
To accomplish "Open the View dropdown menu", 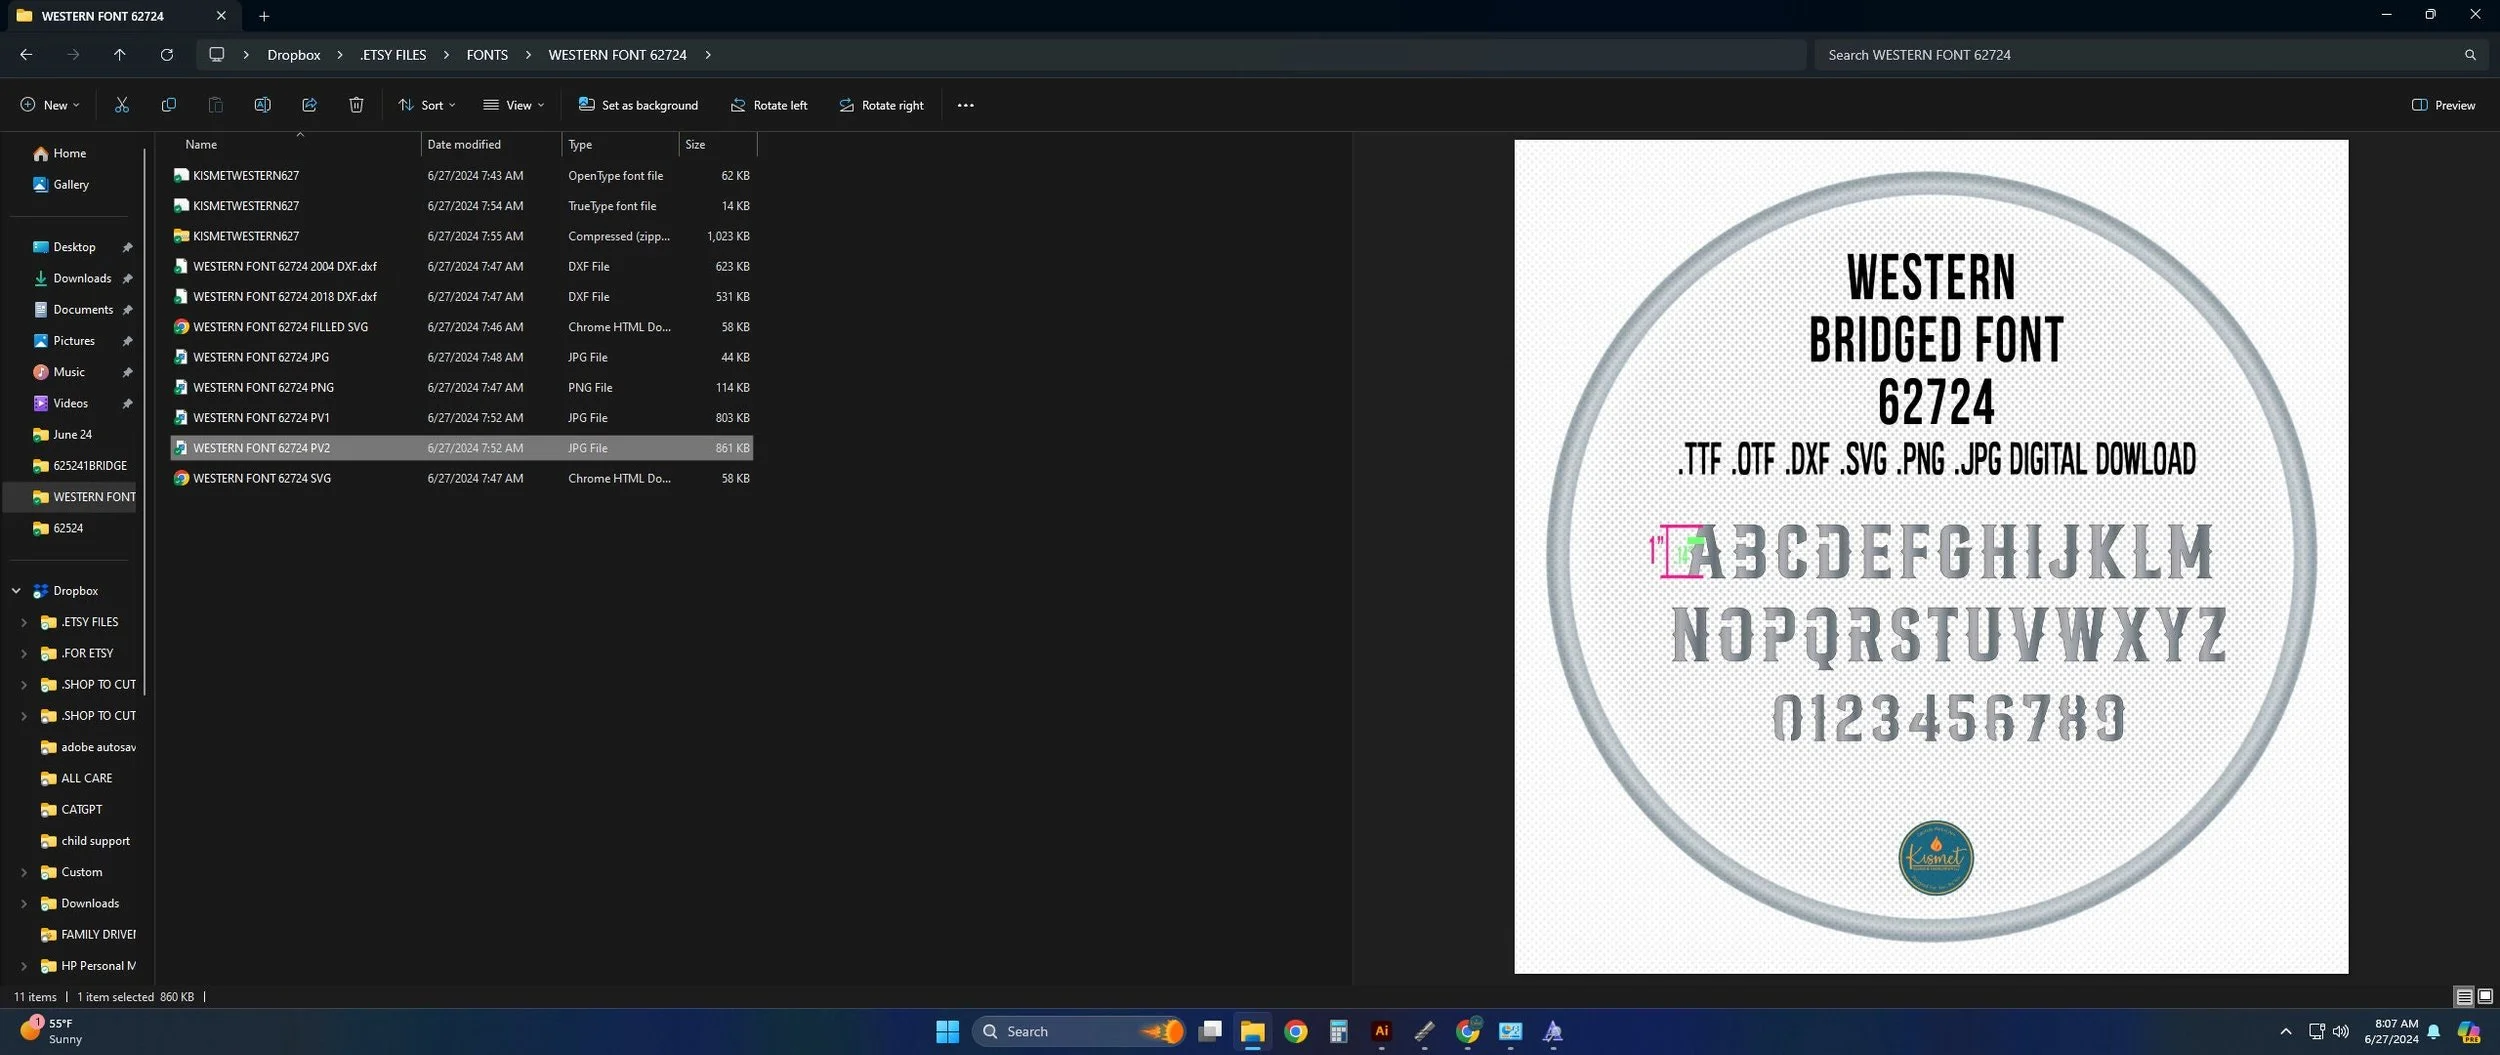I will tap(514, 105).
